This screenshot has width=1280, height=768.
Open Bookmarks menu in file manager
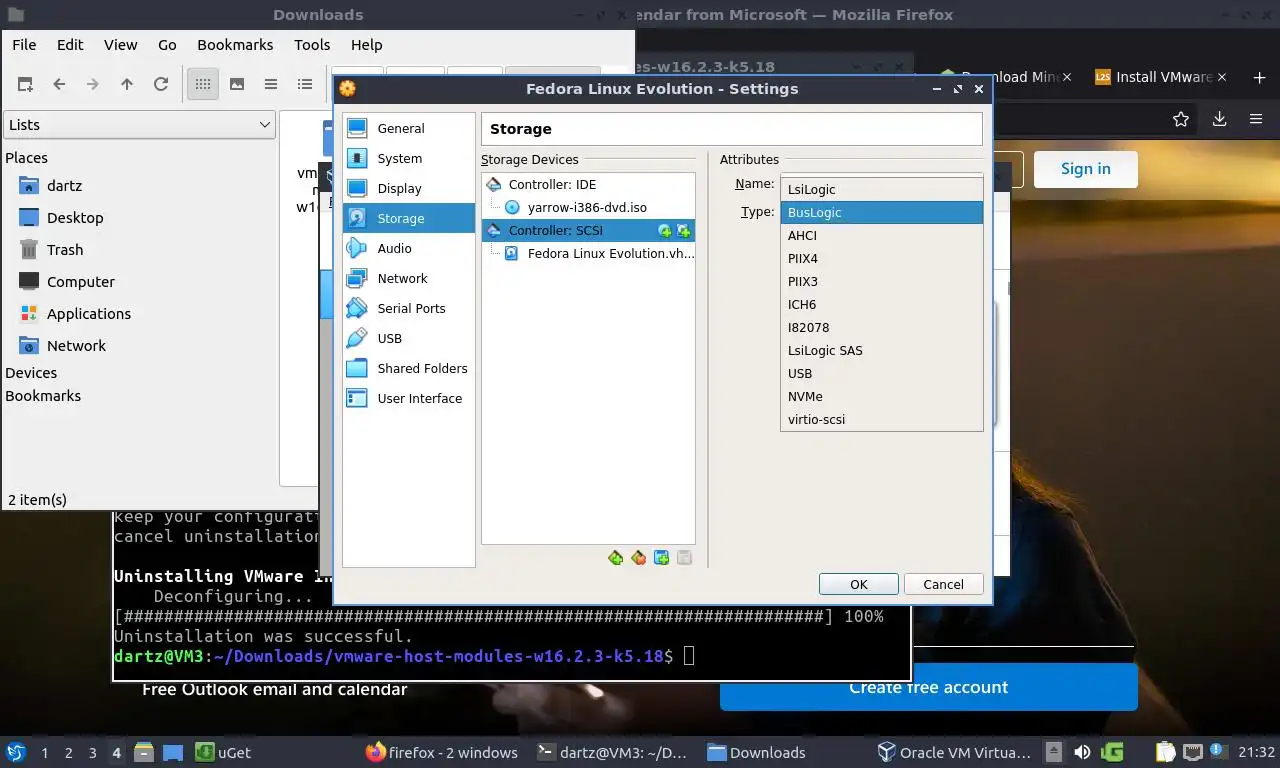[235, 45]
